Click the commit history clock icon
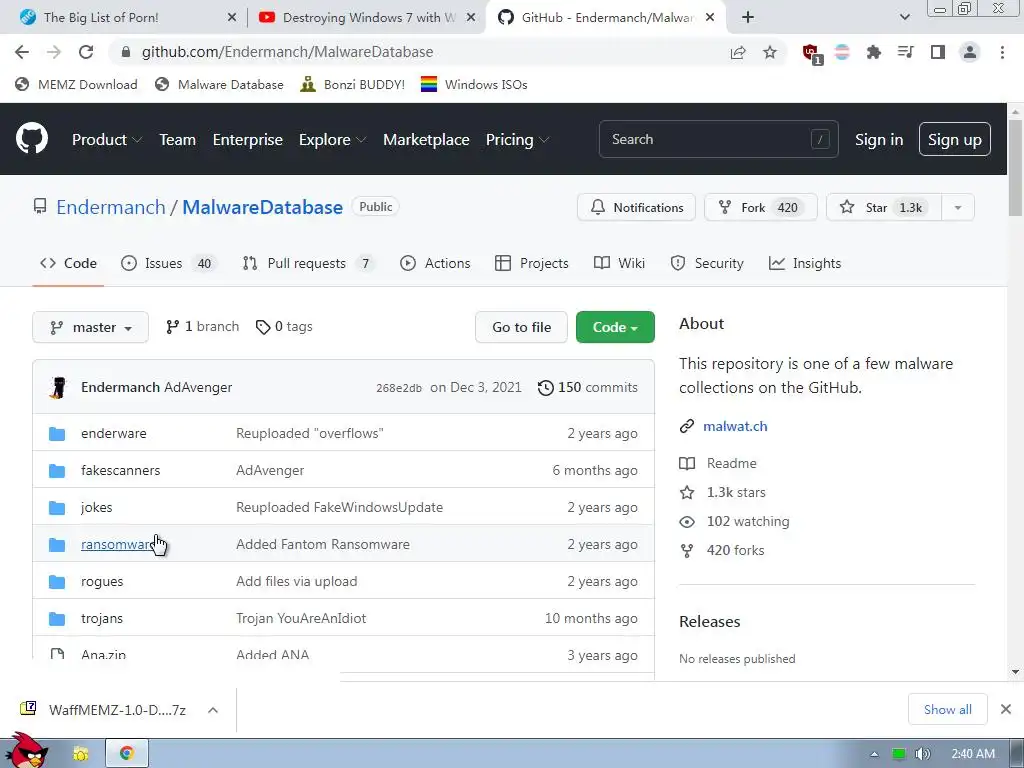The height and width of the screenshot is (768, 1024). (x=545, y=388)
